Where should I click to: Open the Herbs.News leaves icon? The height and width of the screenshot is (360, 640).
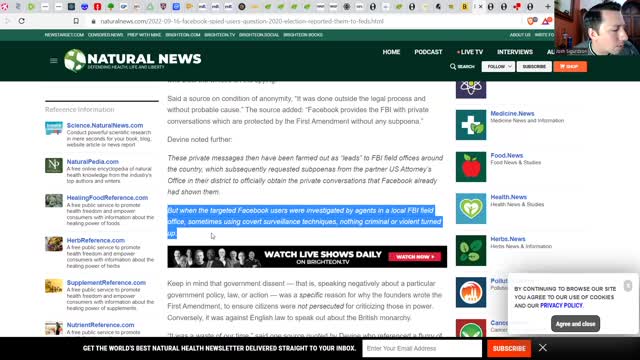point(471,251)
